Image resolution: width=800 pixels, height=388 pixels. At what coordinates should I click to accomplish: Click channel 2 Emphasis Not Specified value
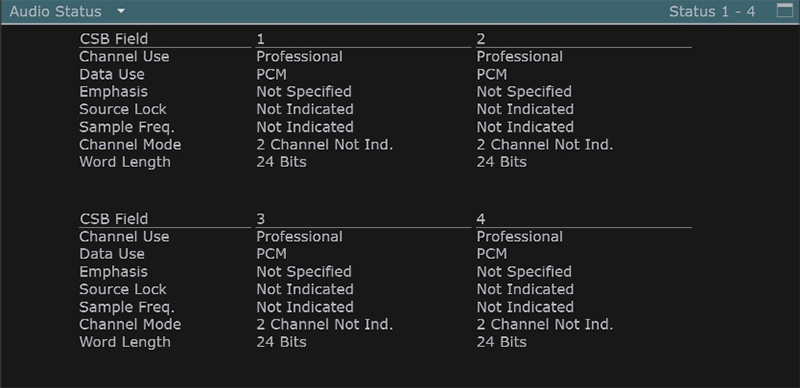point(524,92)
